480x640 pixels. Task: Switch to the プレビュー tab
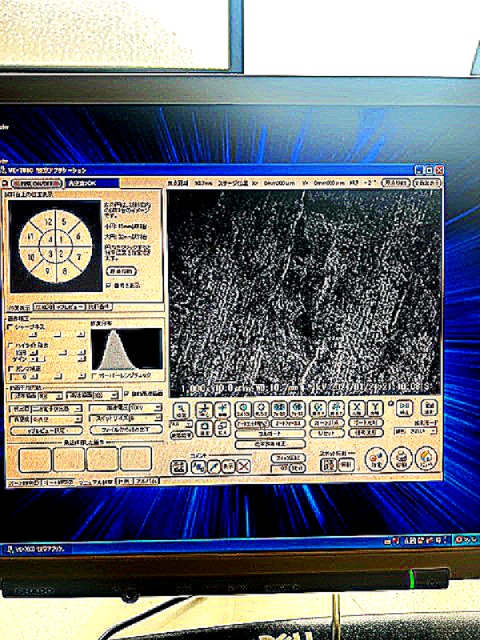pyautogui.click(x=69, y=307)
